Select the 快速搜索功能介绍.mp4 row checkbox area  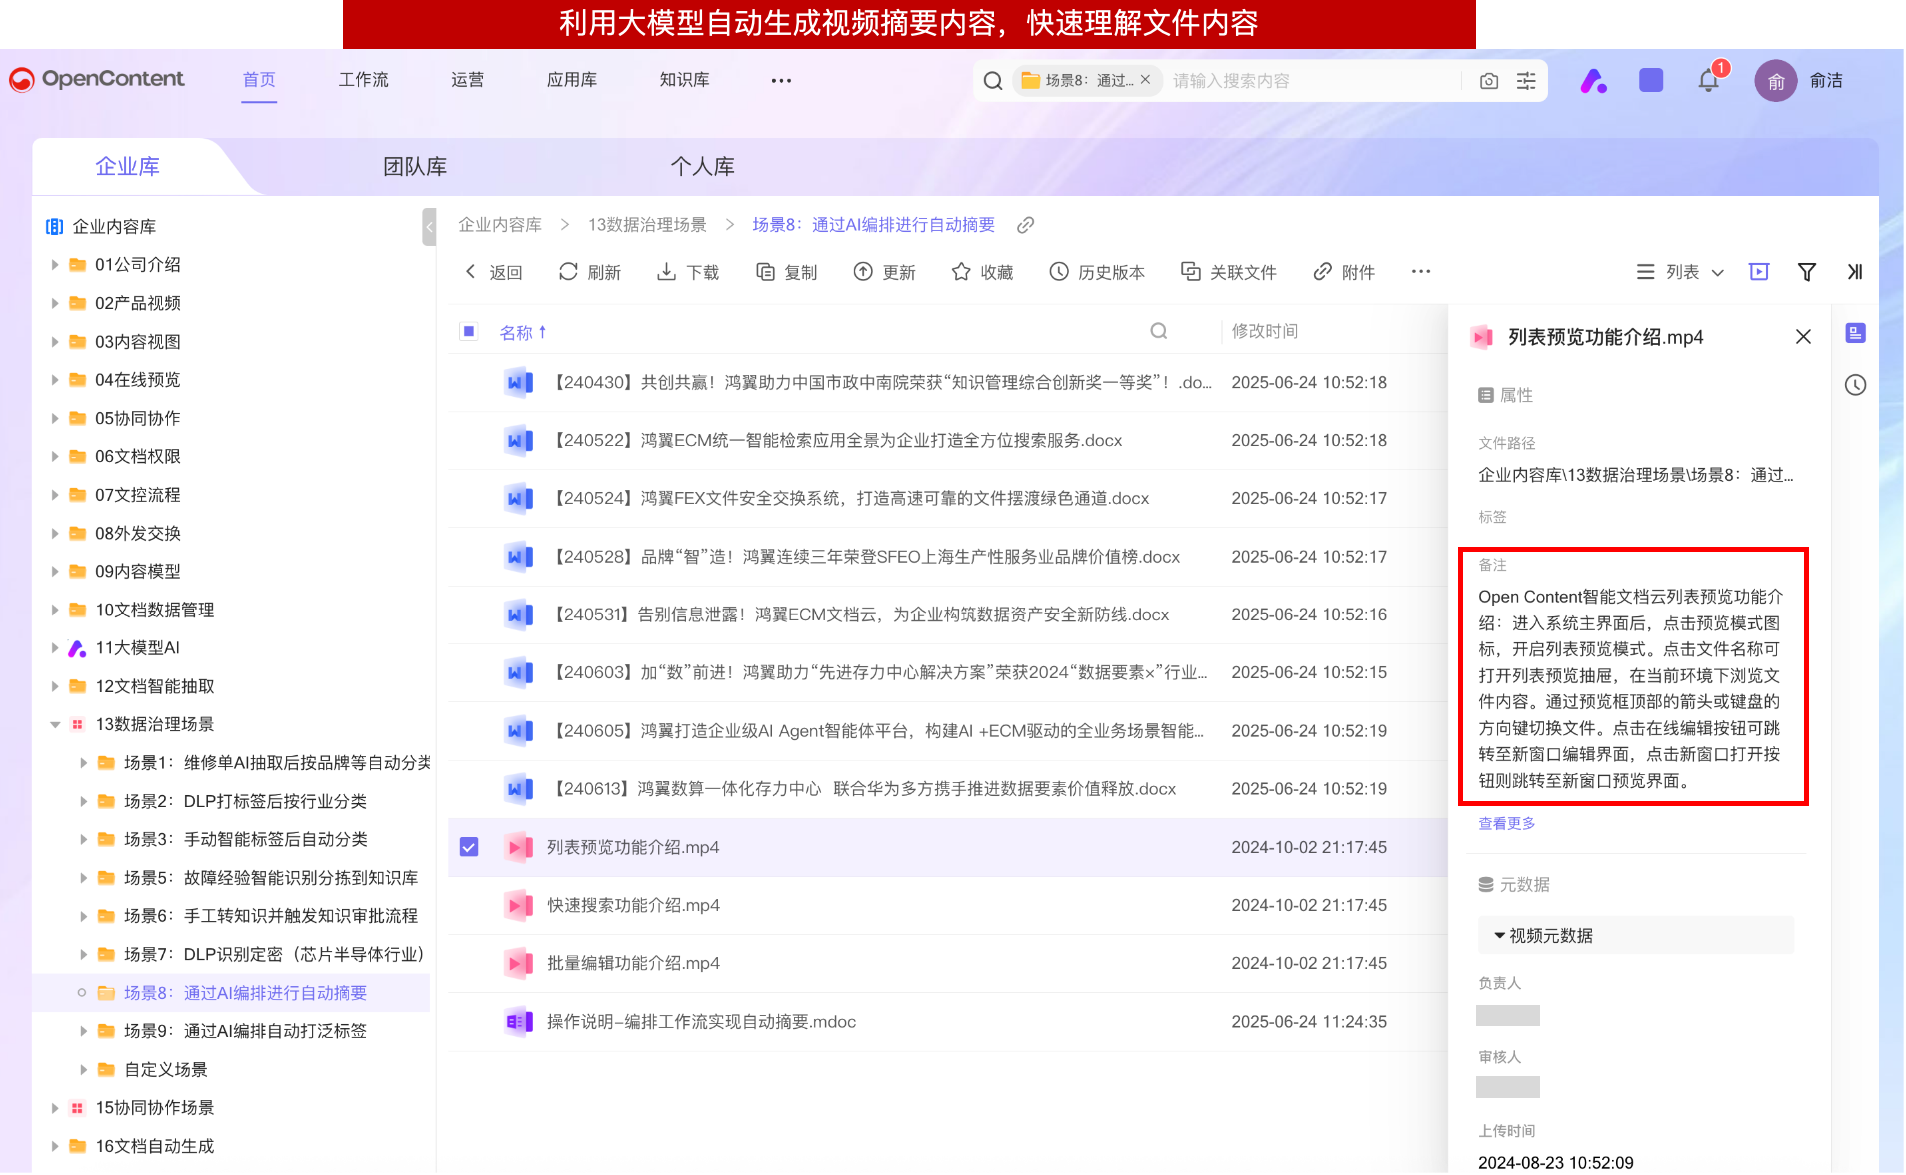coord(469,905)
